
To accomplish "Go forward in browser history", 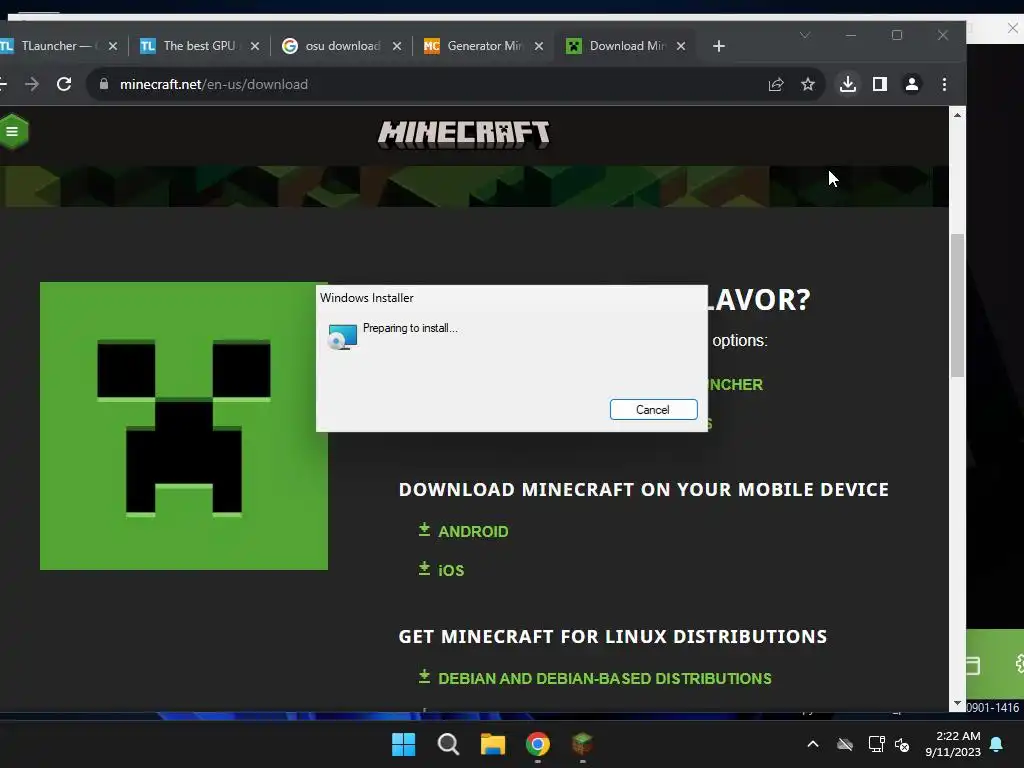I will coord(31,84).
